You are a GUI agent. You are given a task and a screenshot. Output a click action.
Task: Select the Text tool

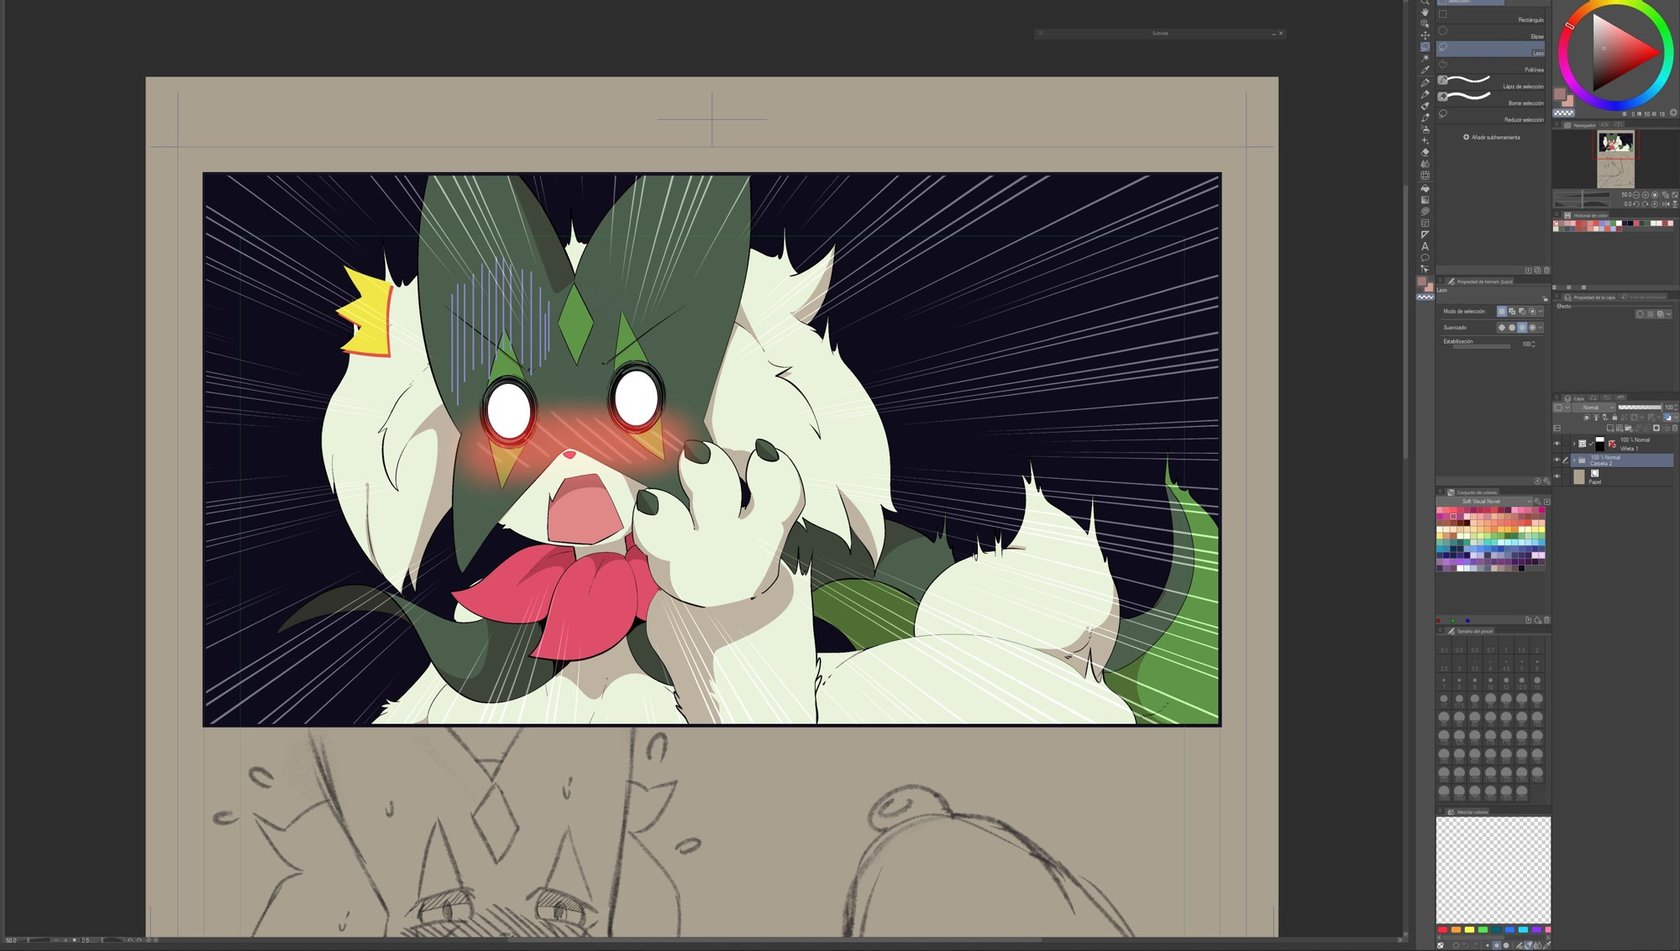click(1425, 246)
